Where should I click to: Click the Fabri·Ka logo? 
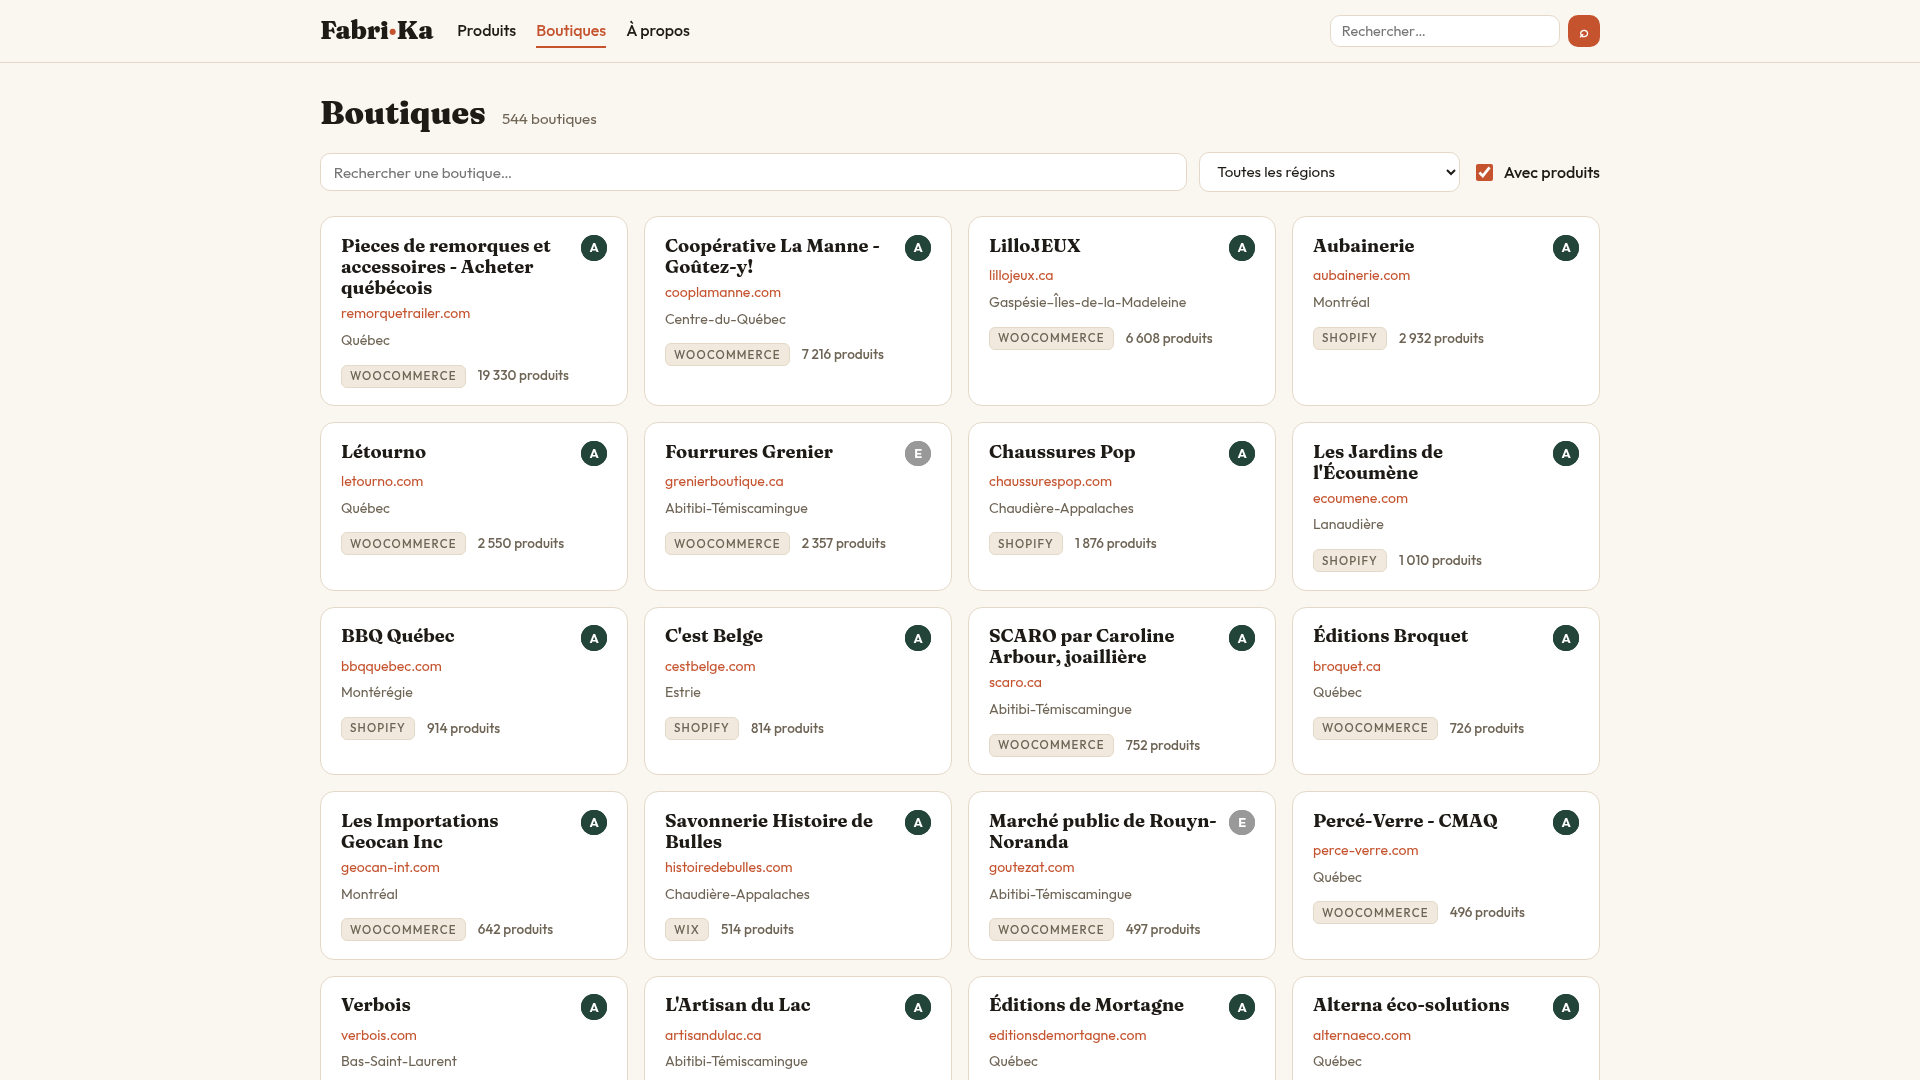click(376, 31)
